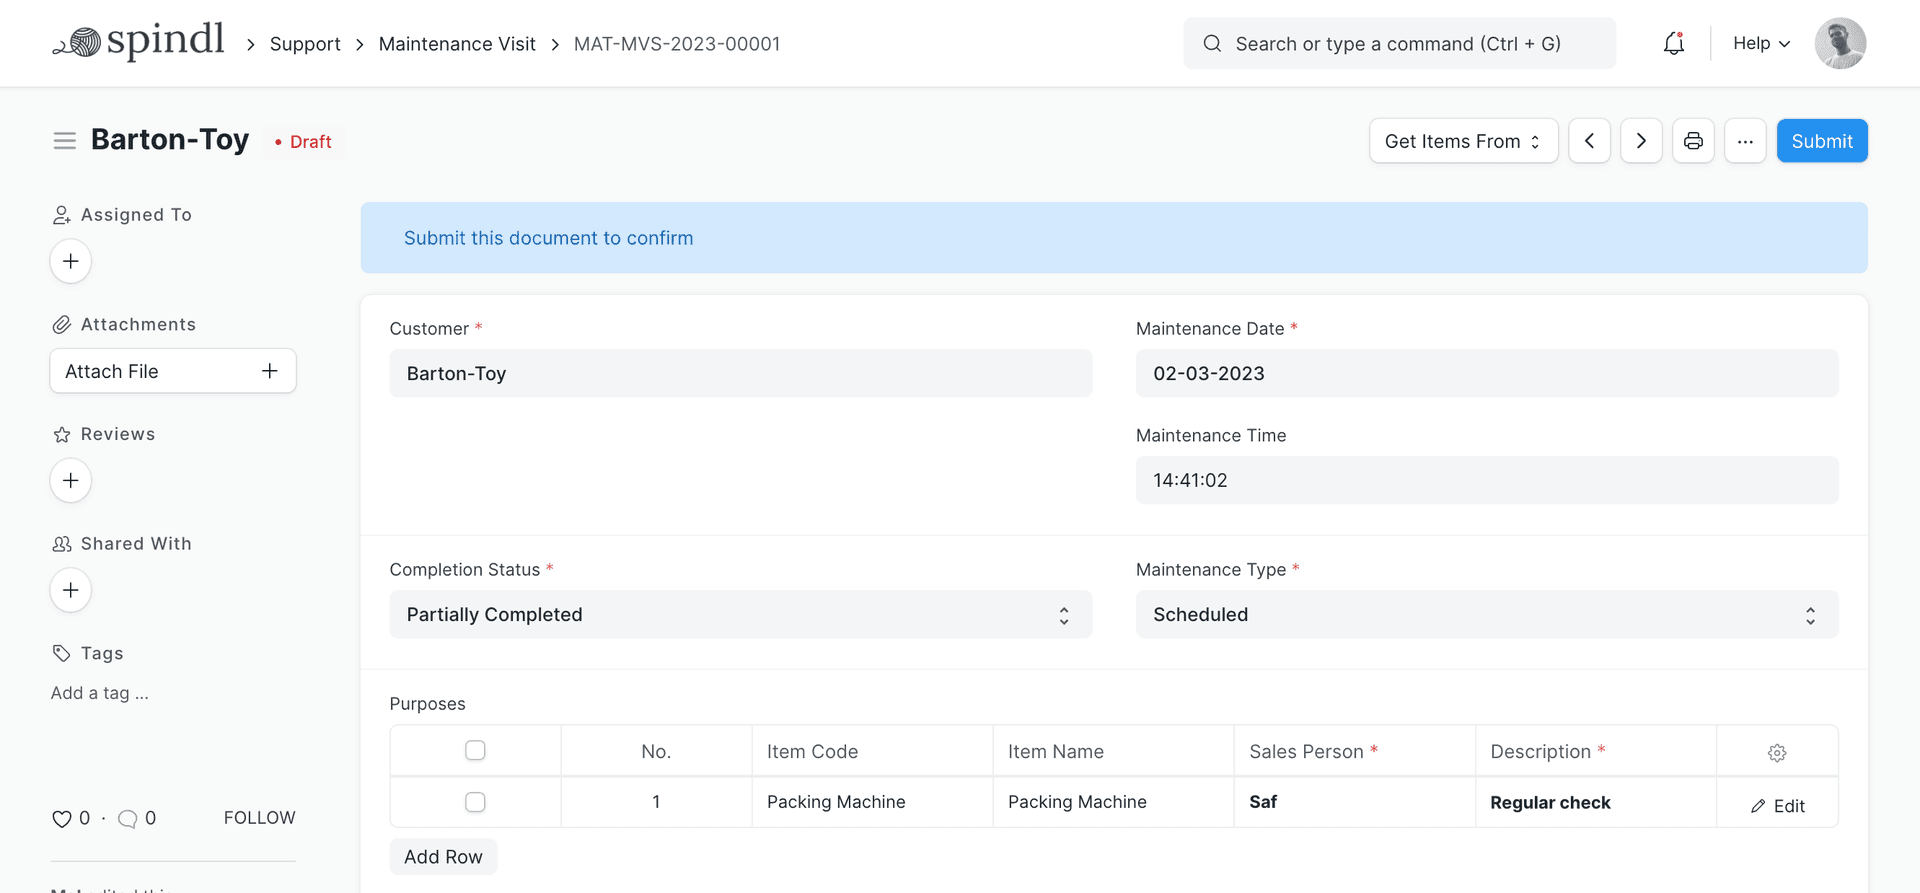
Task: Navigate to Maintenance Visit breadcrumb
Action: [x=457, y=44]
